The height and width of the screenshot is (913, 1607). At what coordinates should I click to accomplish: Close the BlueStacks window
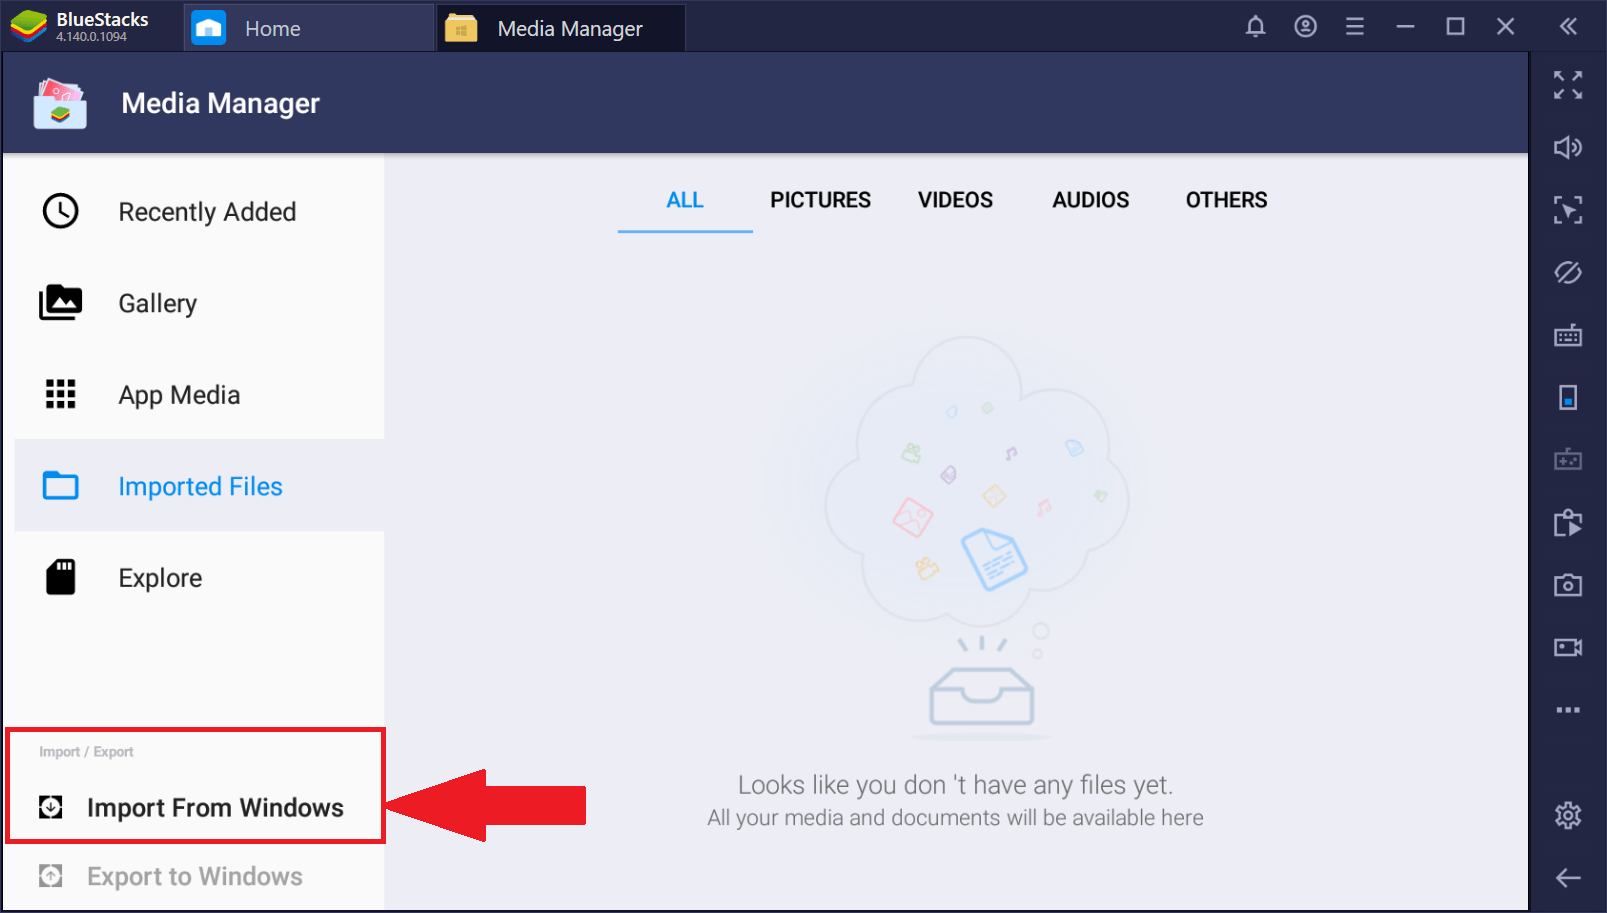coord(1505,27)
